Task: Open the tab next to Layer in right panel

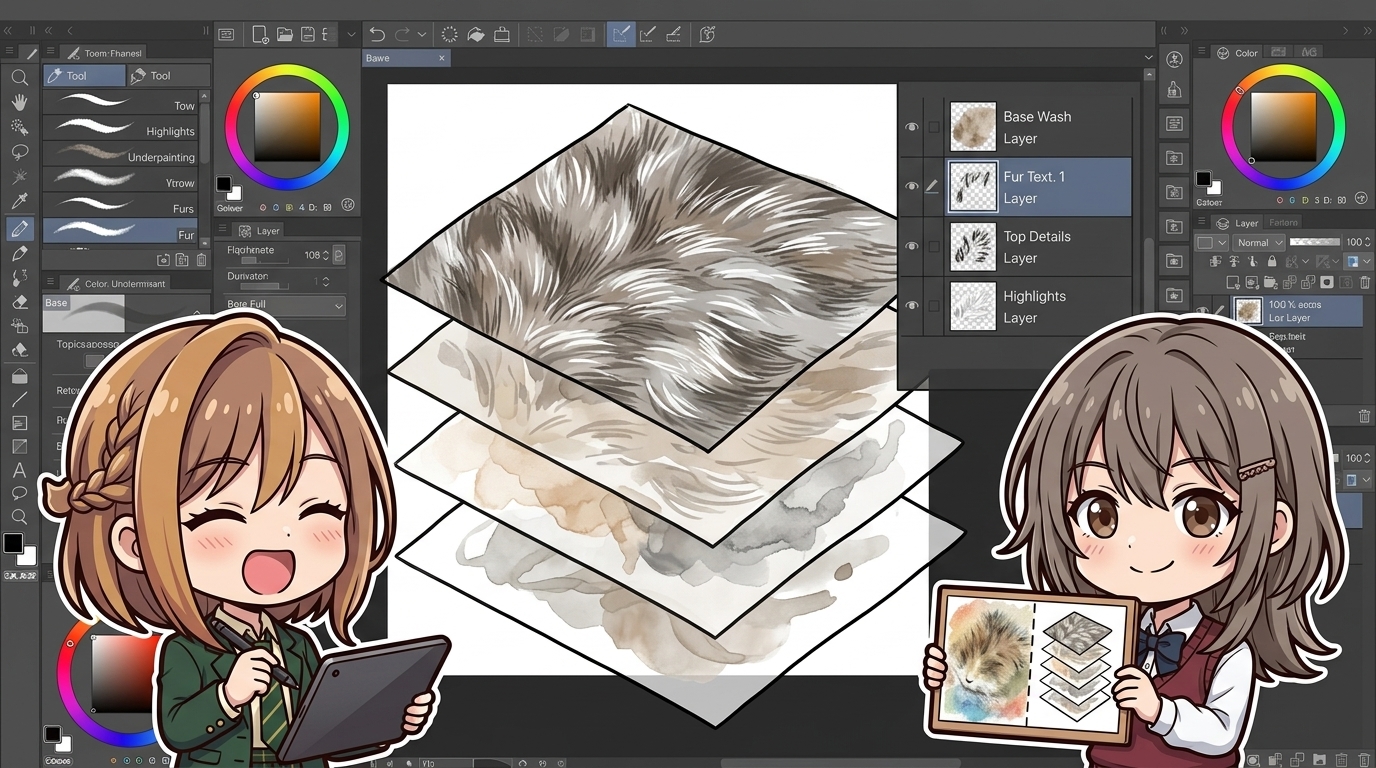Action: pyautogui.click(x=1283, y=223)
